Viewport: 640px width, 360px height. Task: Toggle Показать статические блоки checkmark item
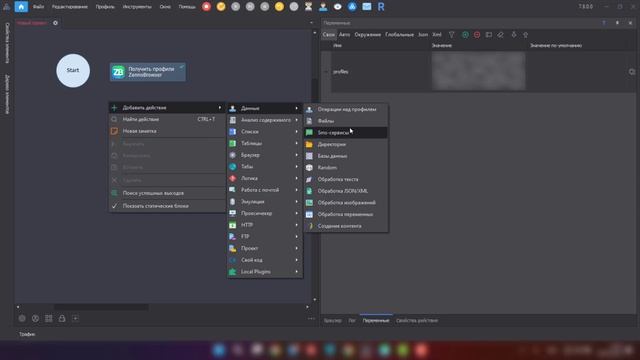click(x=167, y=206)
